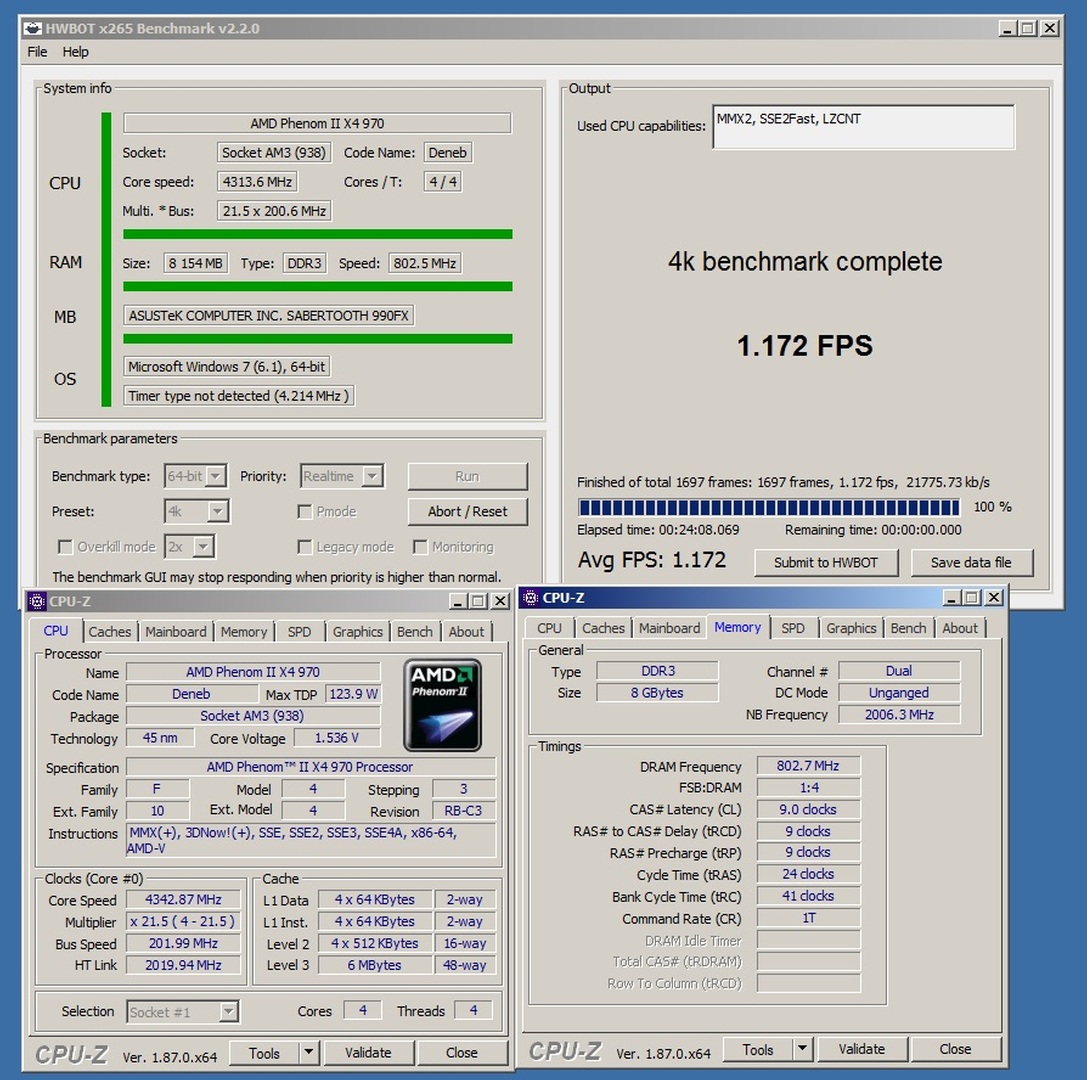This screenshot has width=1087, height=1080.
Task: Enable the Monitoring checkbox
Action: tap(420, 547)
